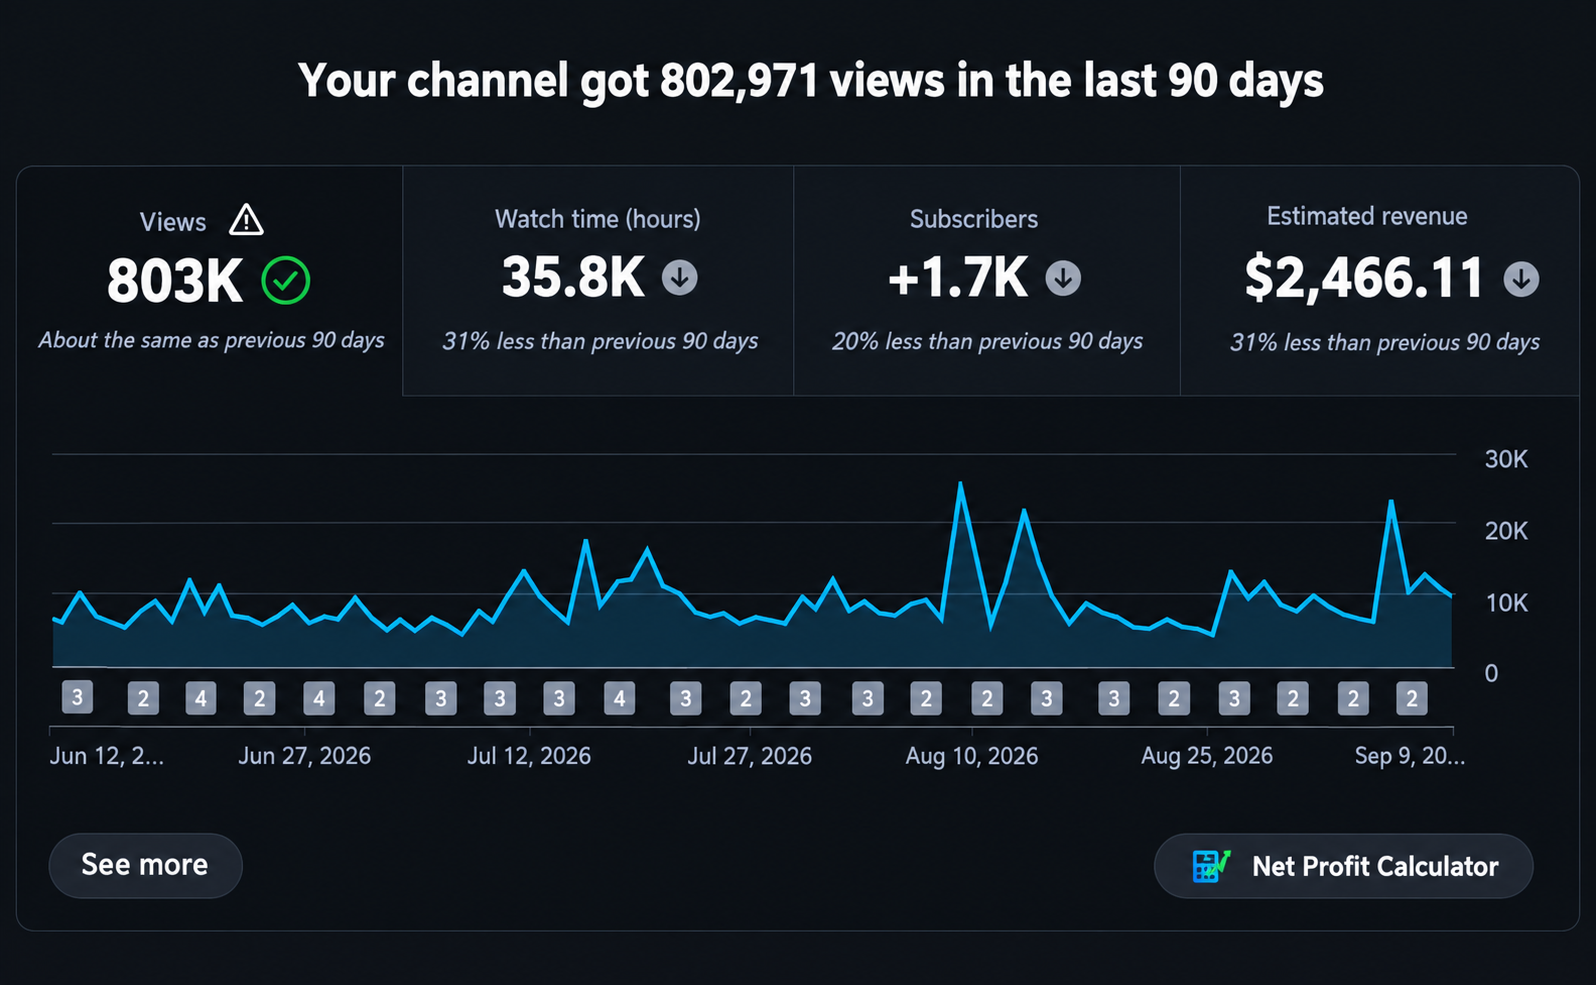Click the Jul 12, 2026 date label
Image resolution: width=1596 pixels, height=985 pixels.
click(529, 756)
